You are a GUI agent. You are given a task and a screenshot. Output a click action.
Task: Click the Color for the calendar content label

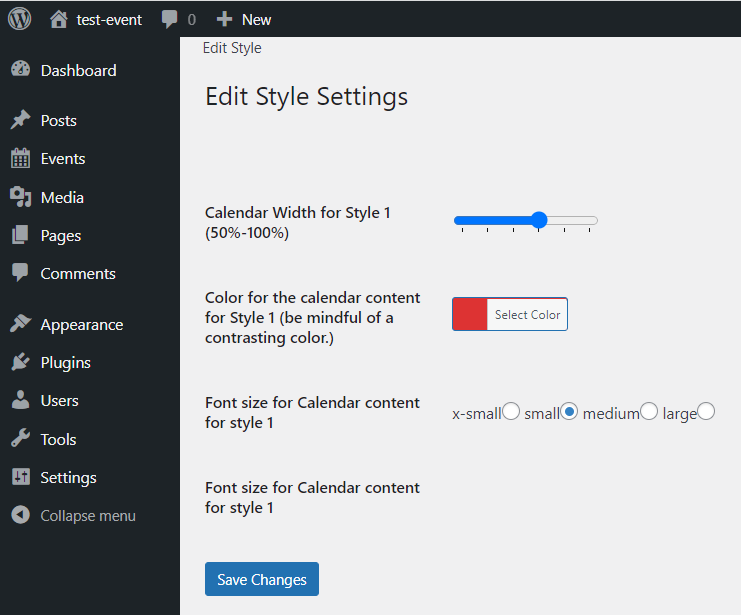pos(312,318)
